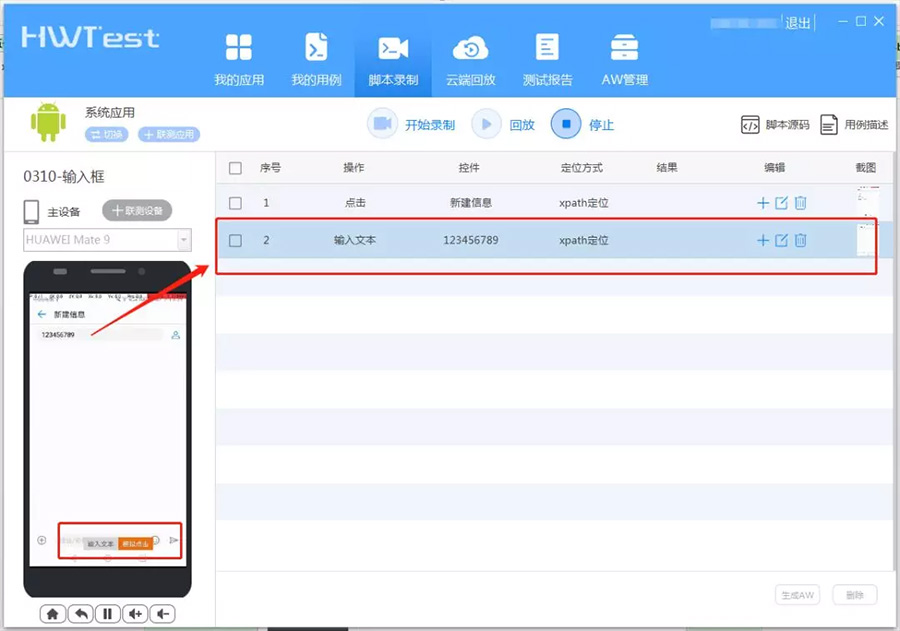View 脚本源码 script source
This screenshot has height=631, width=900.
point(775,125)
